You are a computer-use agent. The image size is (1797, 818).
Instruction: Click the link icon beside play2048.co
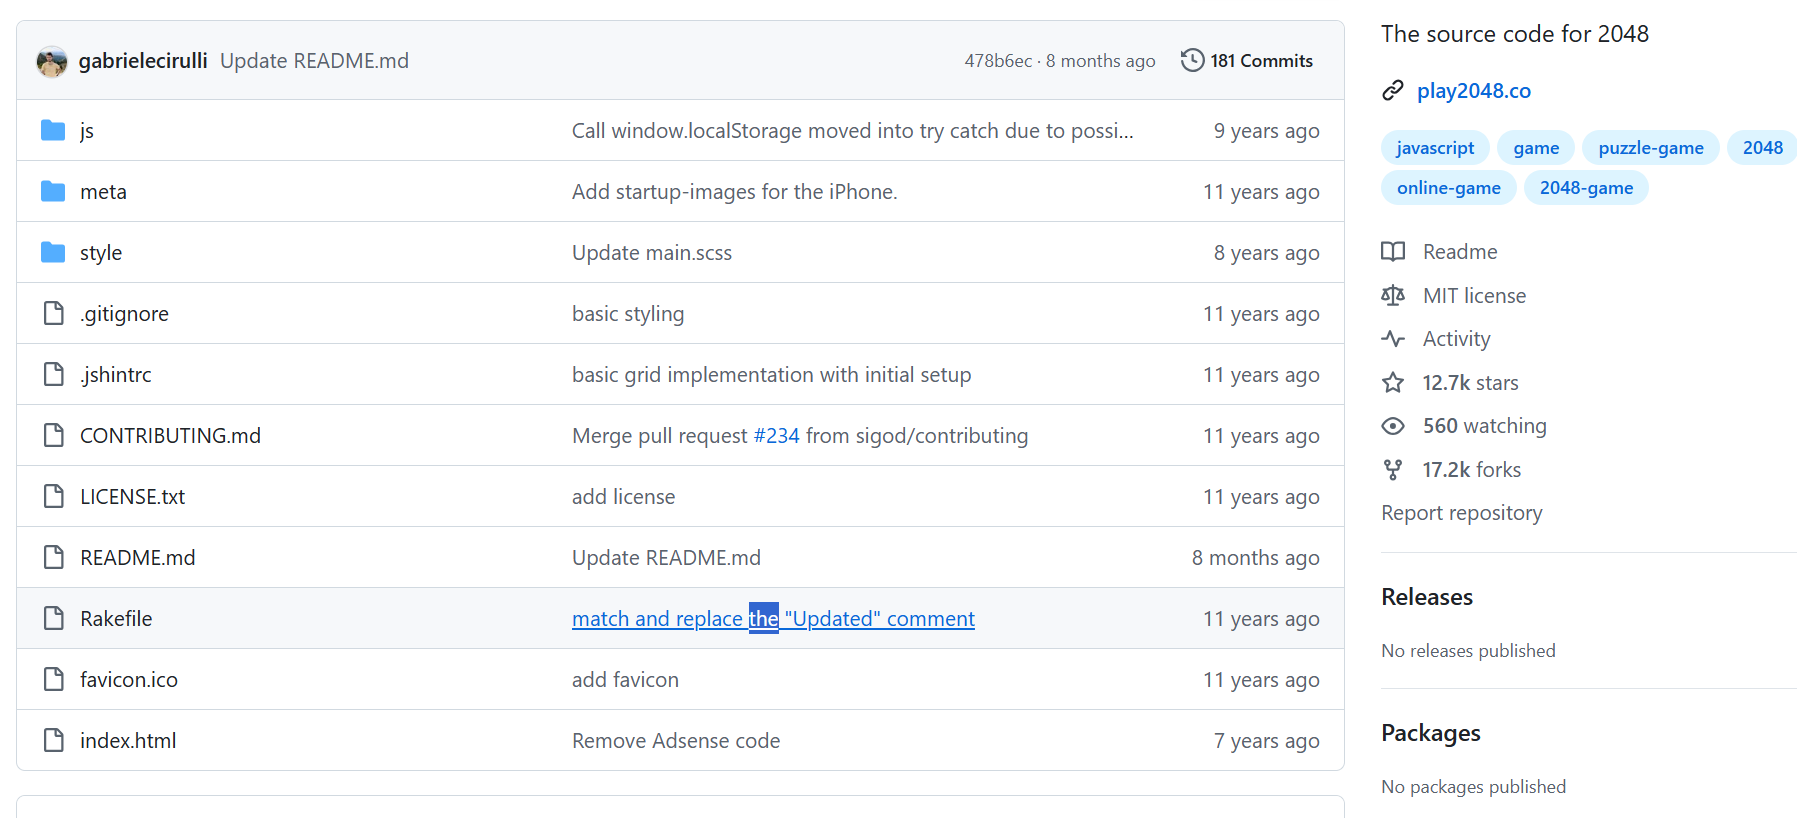coord(1393,91)
